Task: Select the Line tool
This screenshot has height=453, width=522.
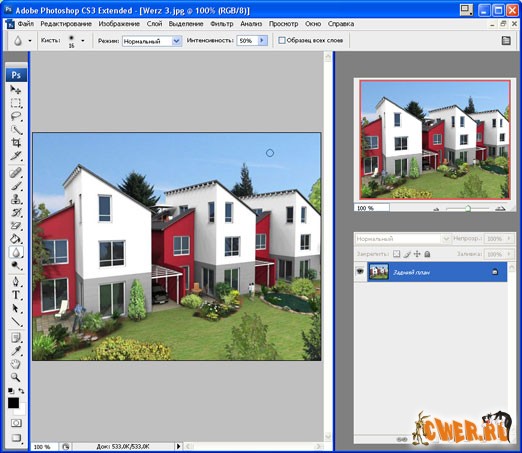Action: [x=15, y=322]
